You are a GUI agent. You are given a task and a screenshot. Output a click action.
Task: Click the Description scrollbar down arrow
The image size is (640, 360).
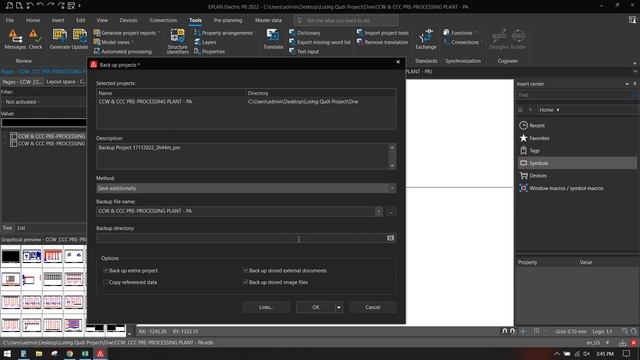pos(392,165)
